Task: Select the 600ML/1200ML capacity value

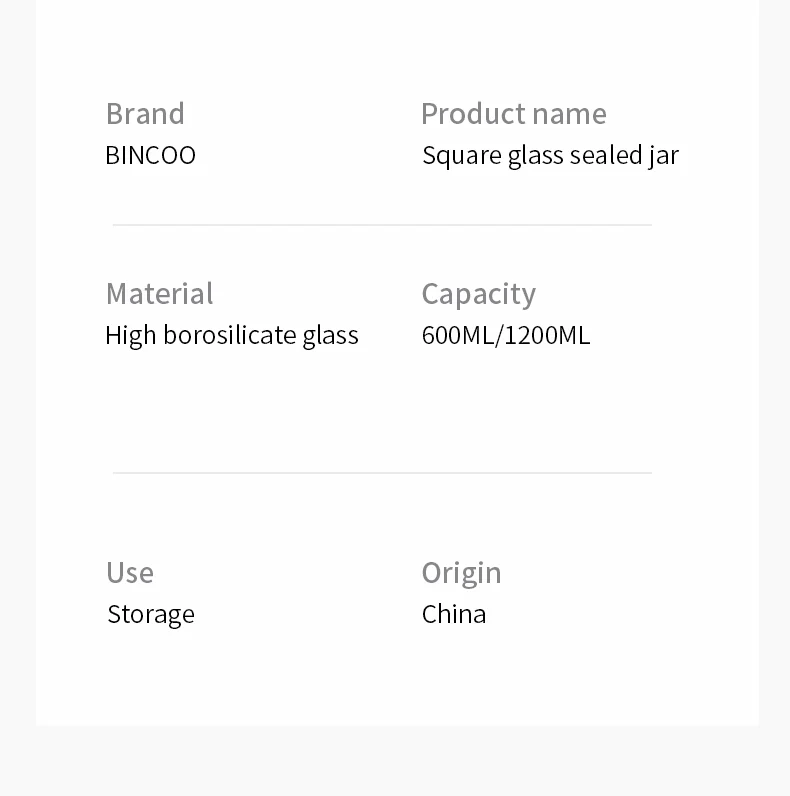Action: point(506,336)
